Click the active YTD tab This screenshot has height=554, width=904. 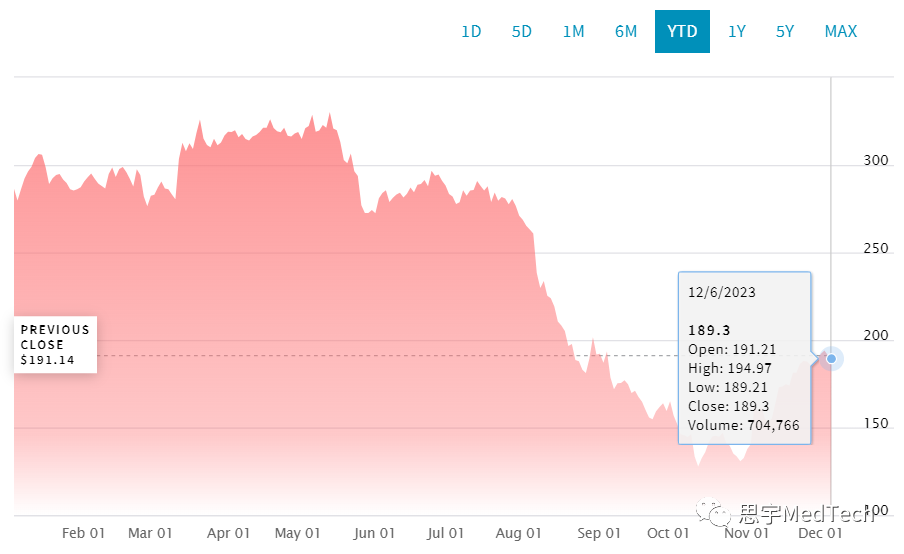coord(682,31)
